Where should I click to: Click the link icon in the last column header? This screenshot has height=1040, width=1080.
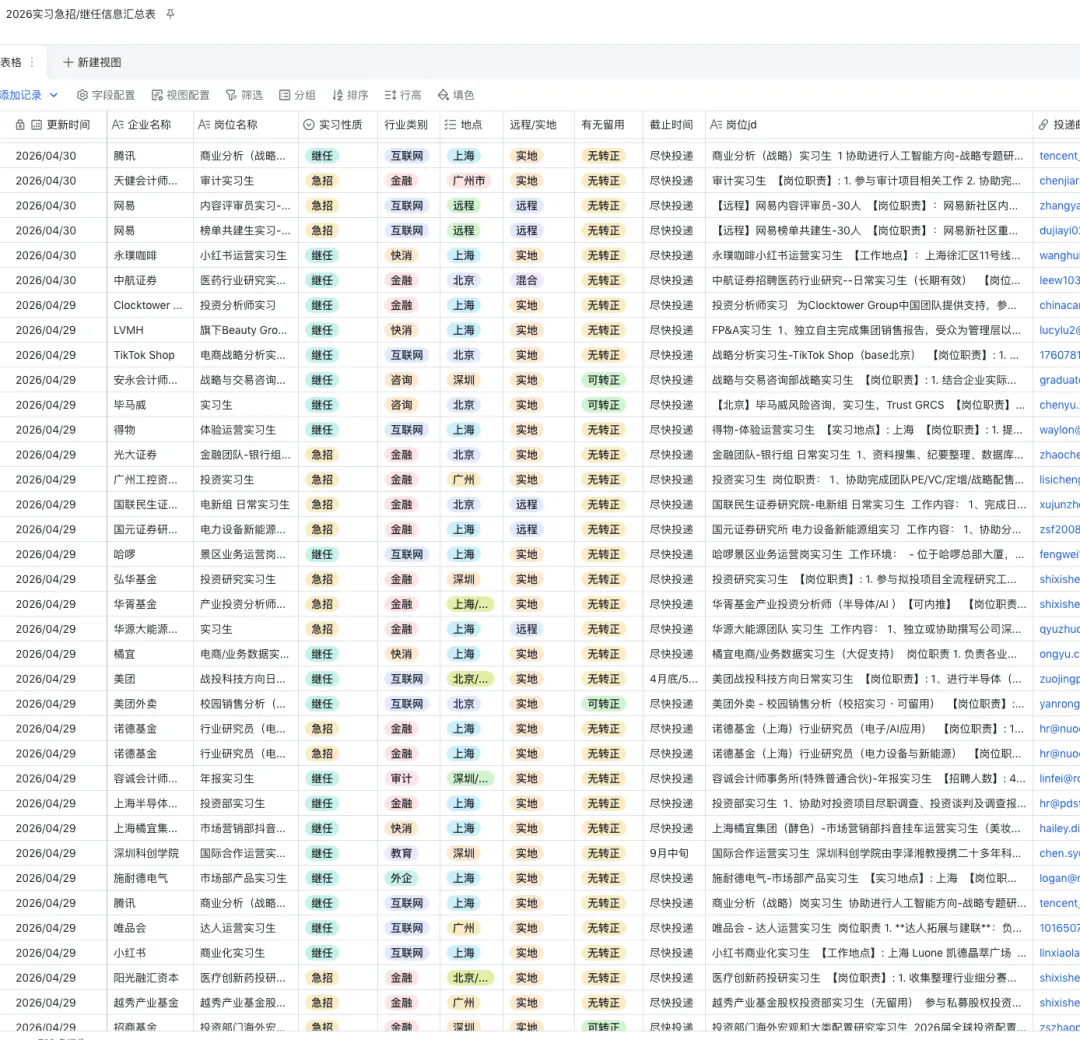(x=1043, y=125)
